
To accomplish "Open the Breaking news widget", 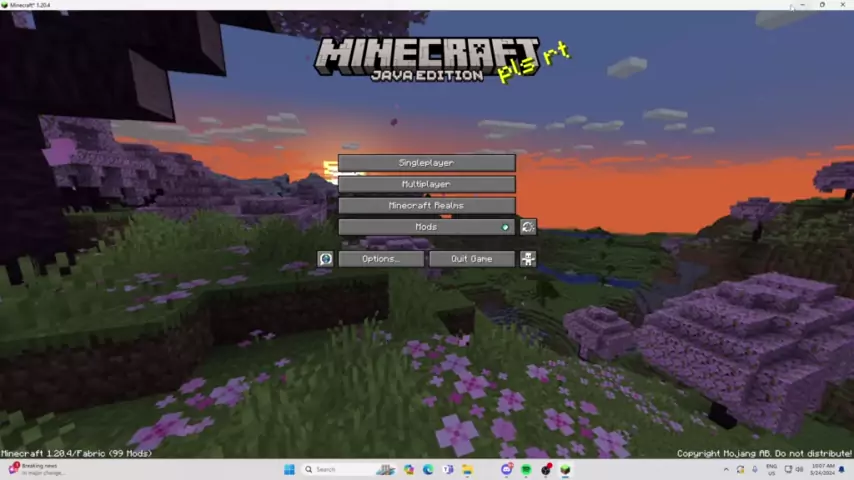I will (35, 469).
